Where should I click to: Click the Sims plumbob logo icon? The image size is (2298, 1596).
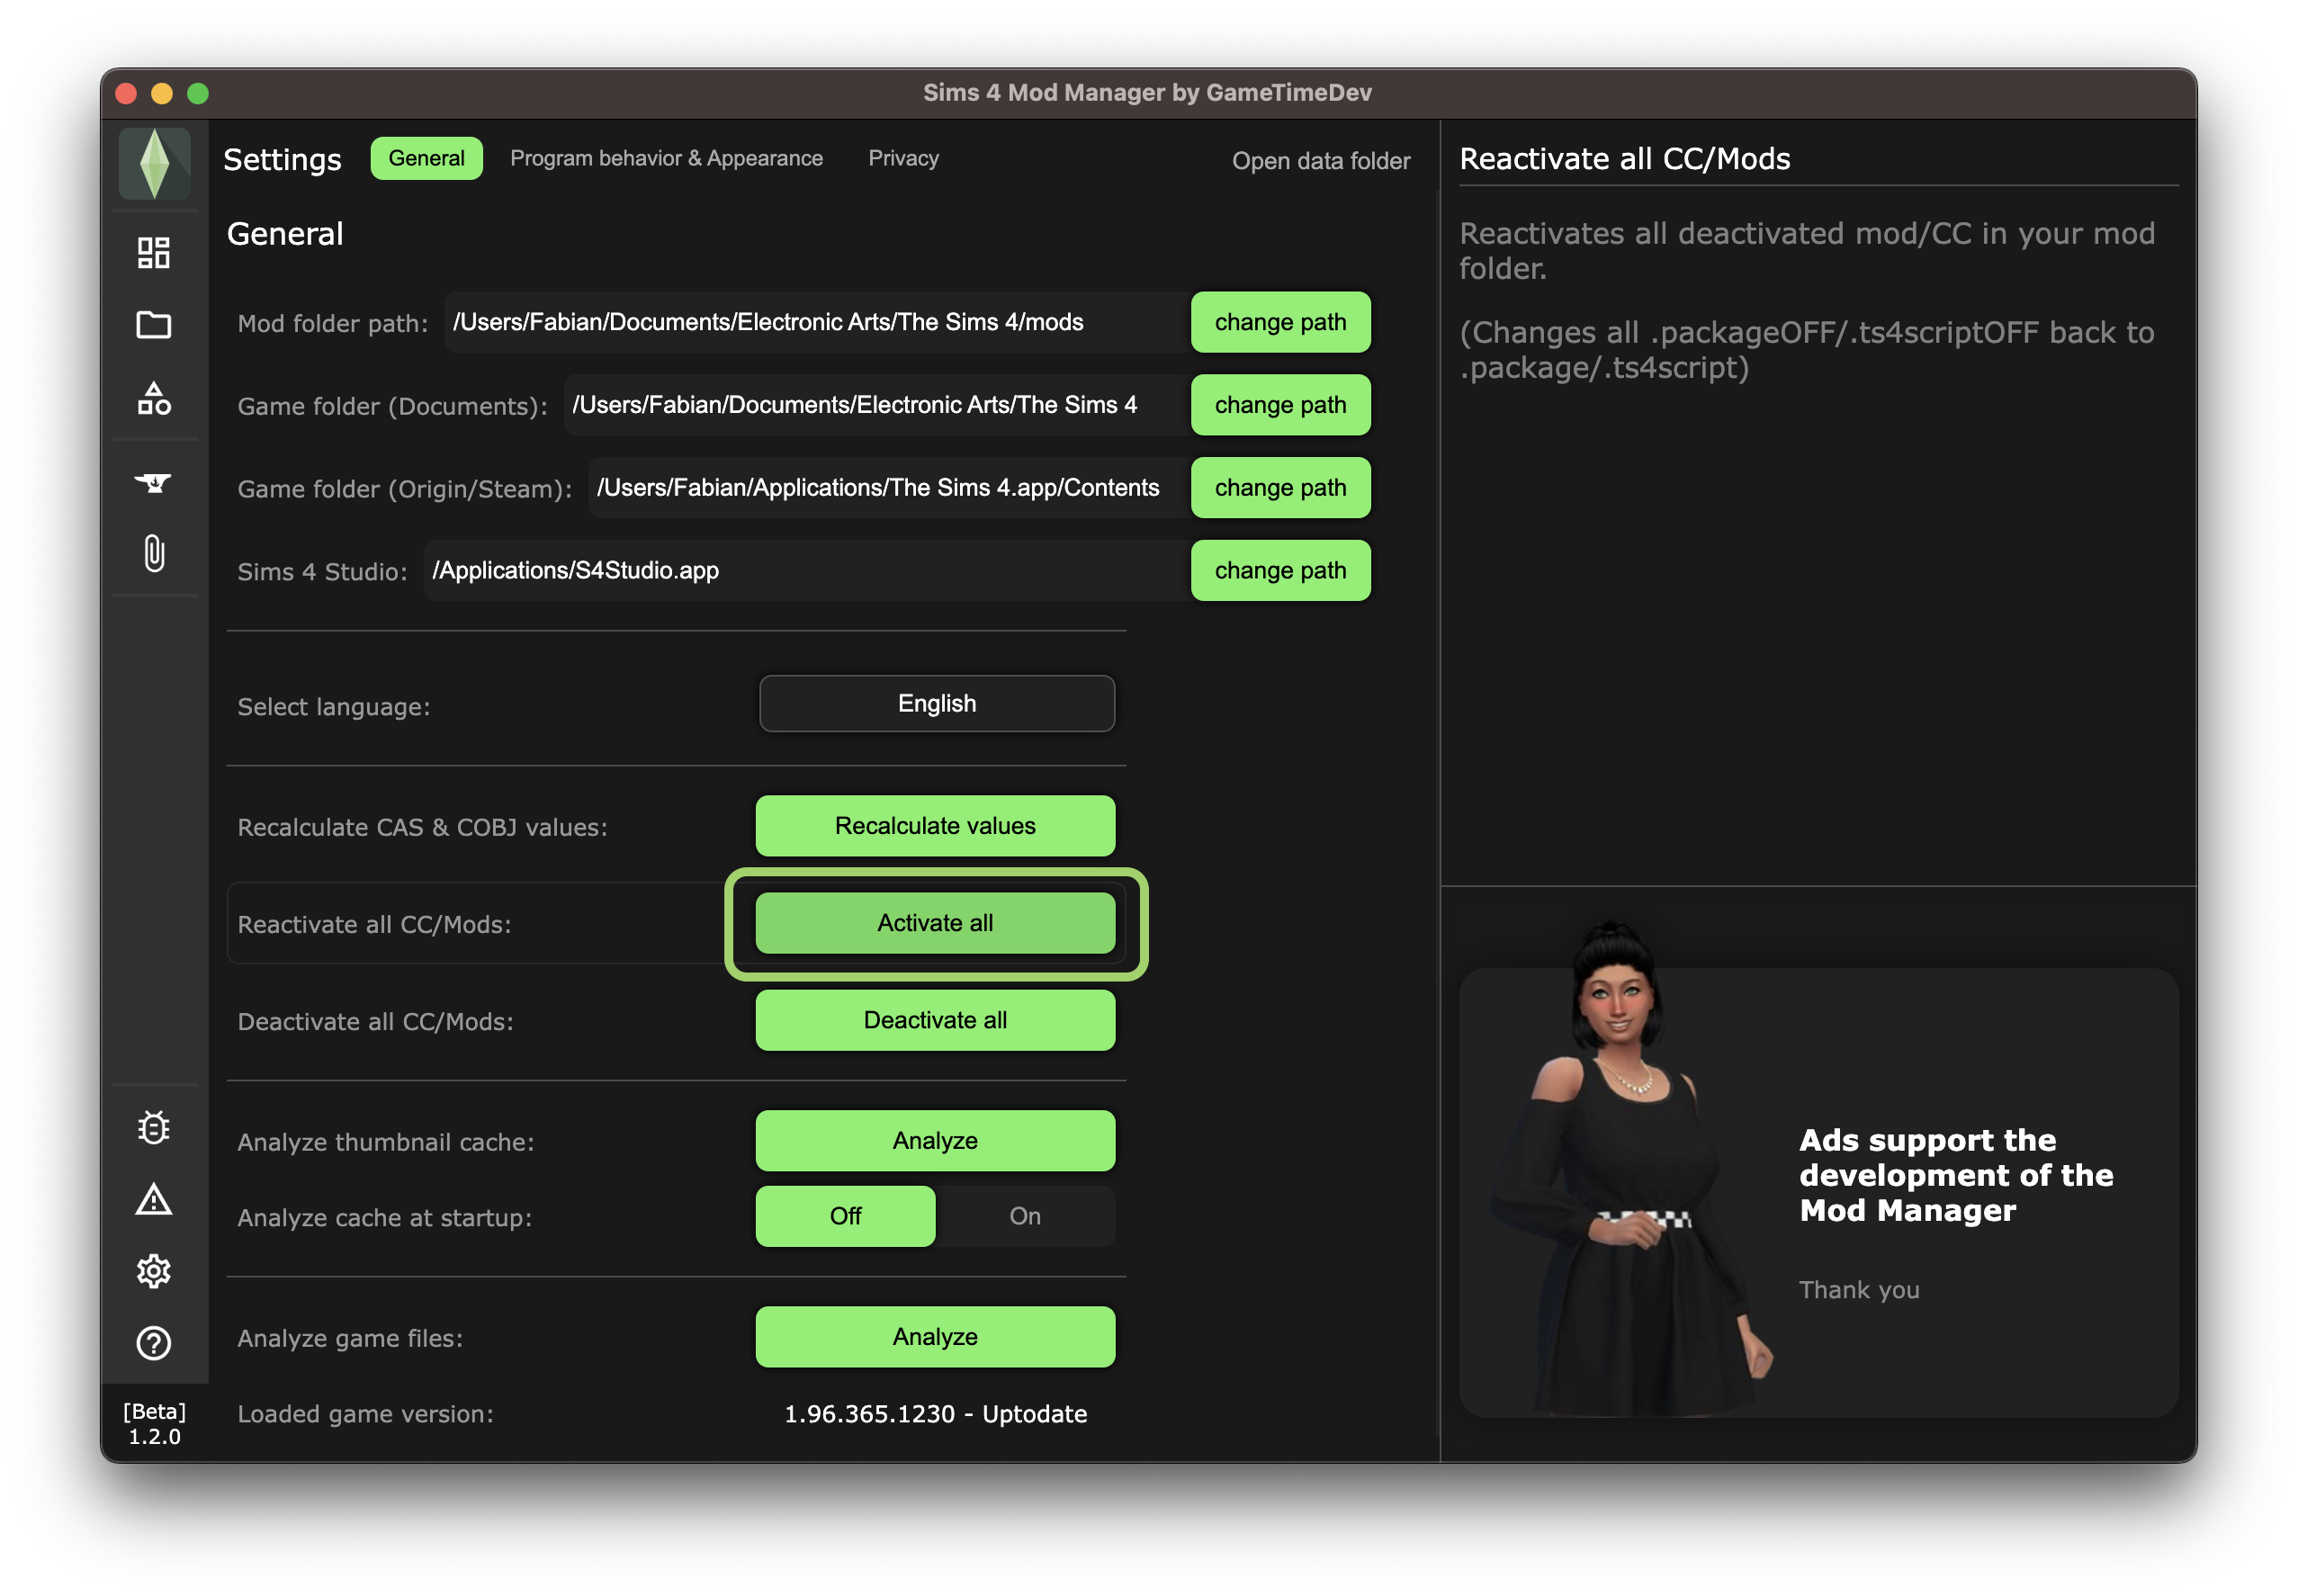pyautogui.click(x=154, y=163)
